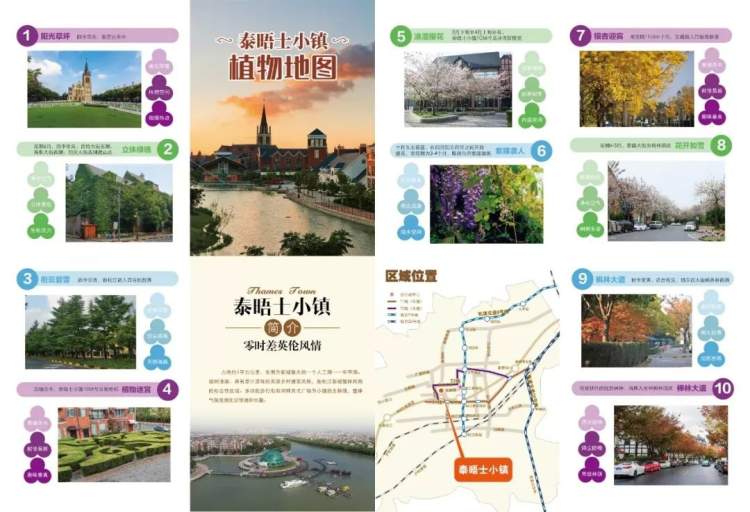Click the green number 8 circle badge

pyautogui.click(x=721, y=145)
